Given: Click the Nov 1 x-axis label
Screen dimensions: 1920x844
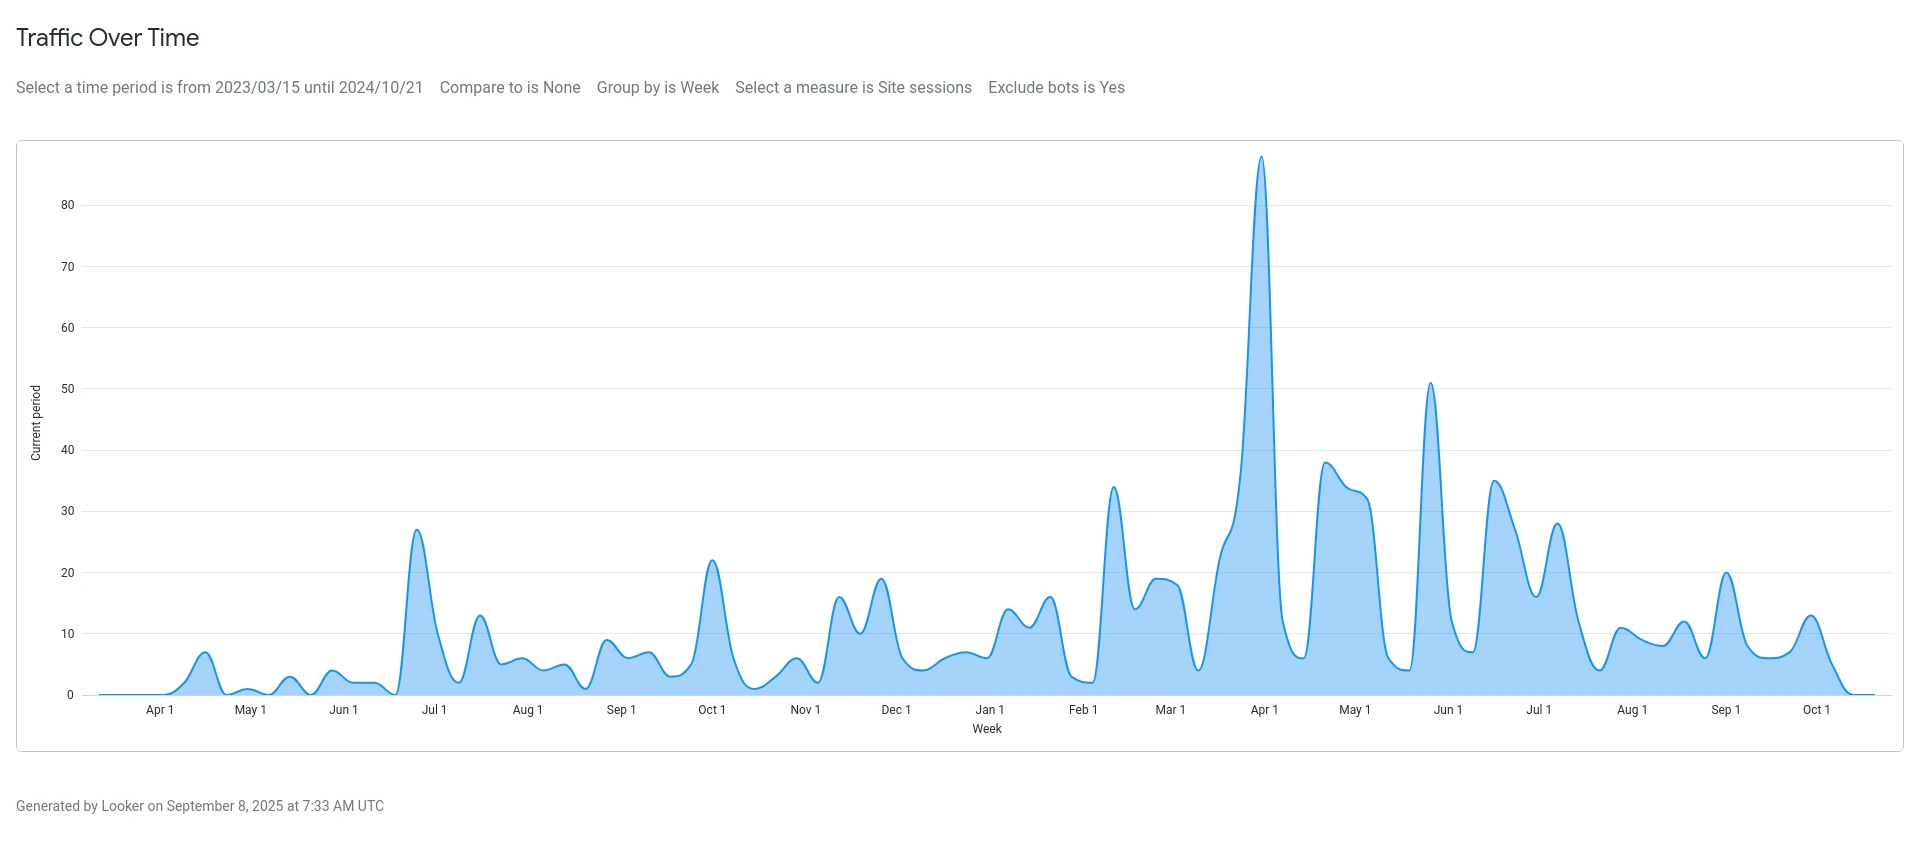Looking at the screenshot, I should pyautogui.click(x=805, y=710).
